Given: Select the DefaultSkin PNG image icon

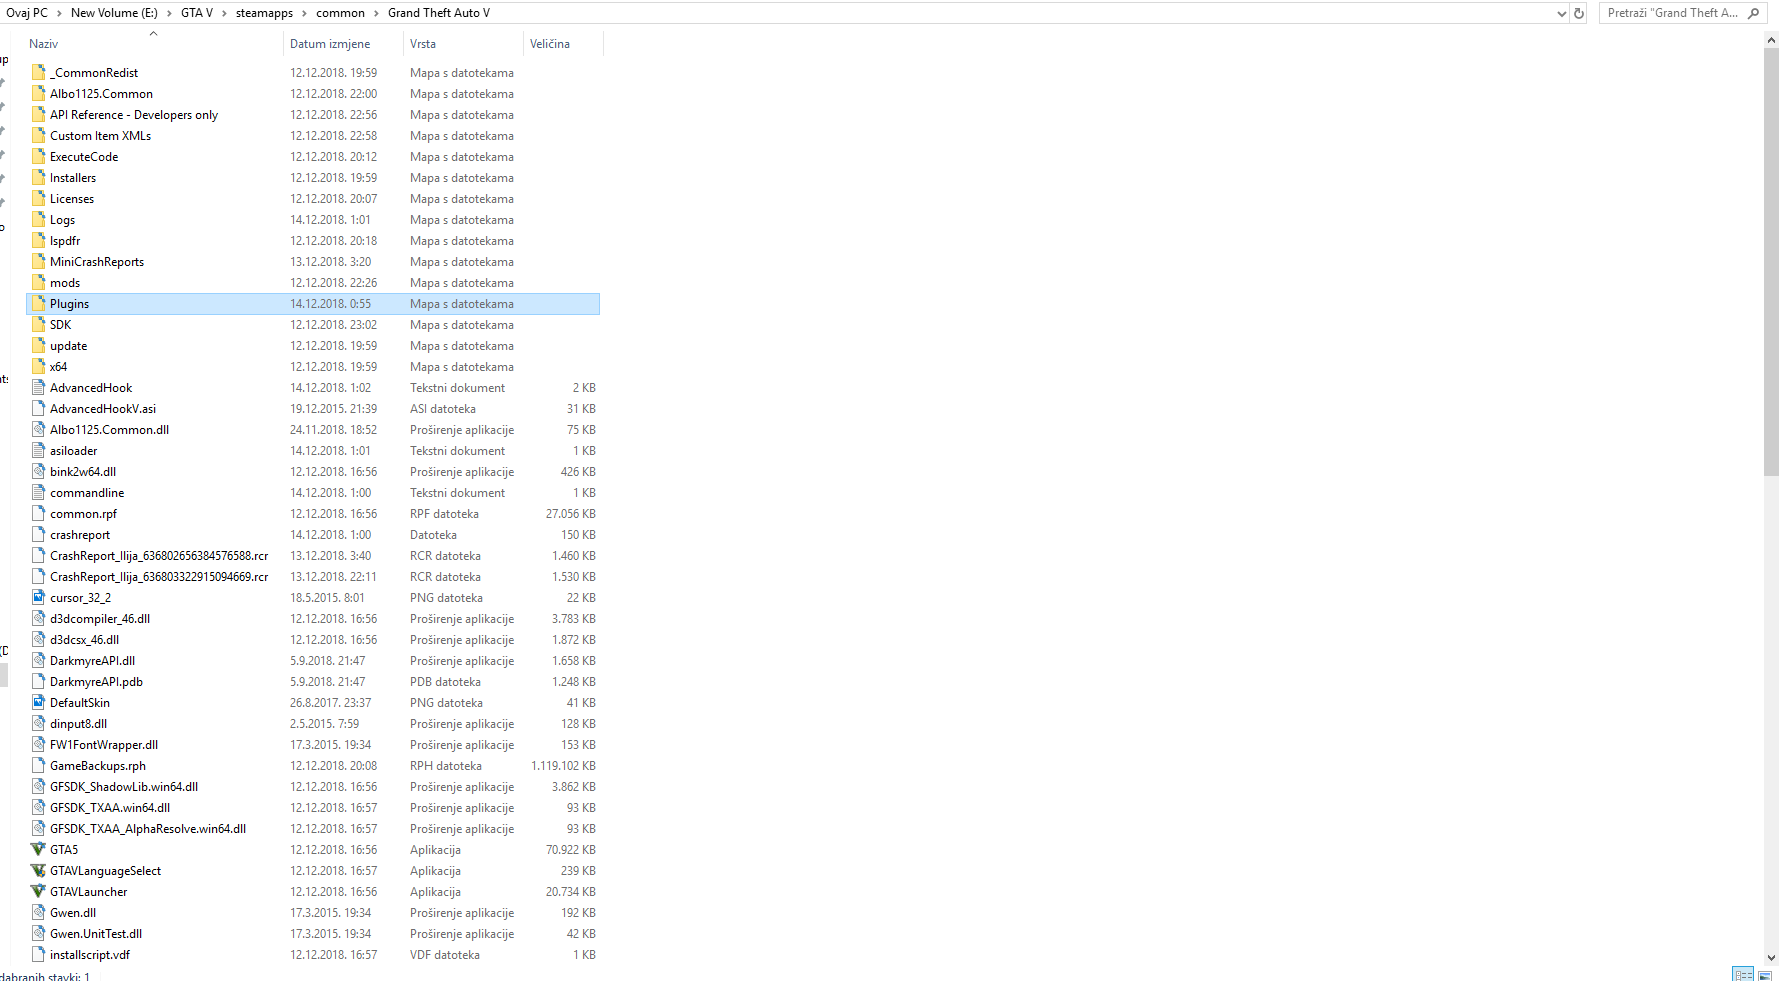Looking at the screenshot, I should point(39,702).
